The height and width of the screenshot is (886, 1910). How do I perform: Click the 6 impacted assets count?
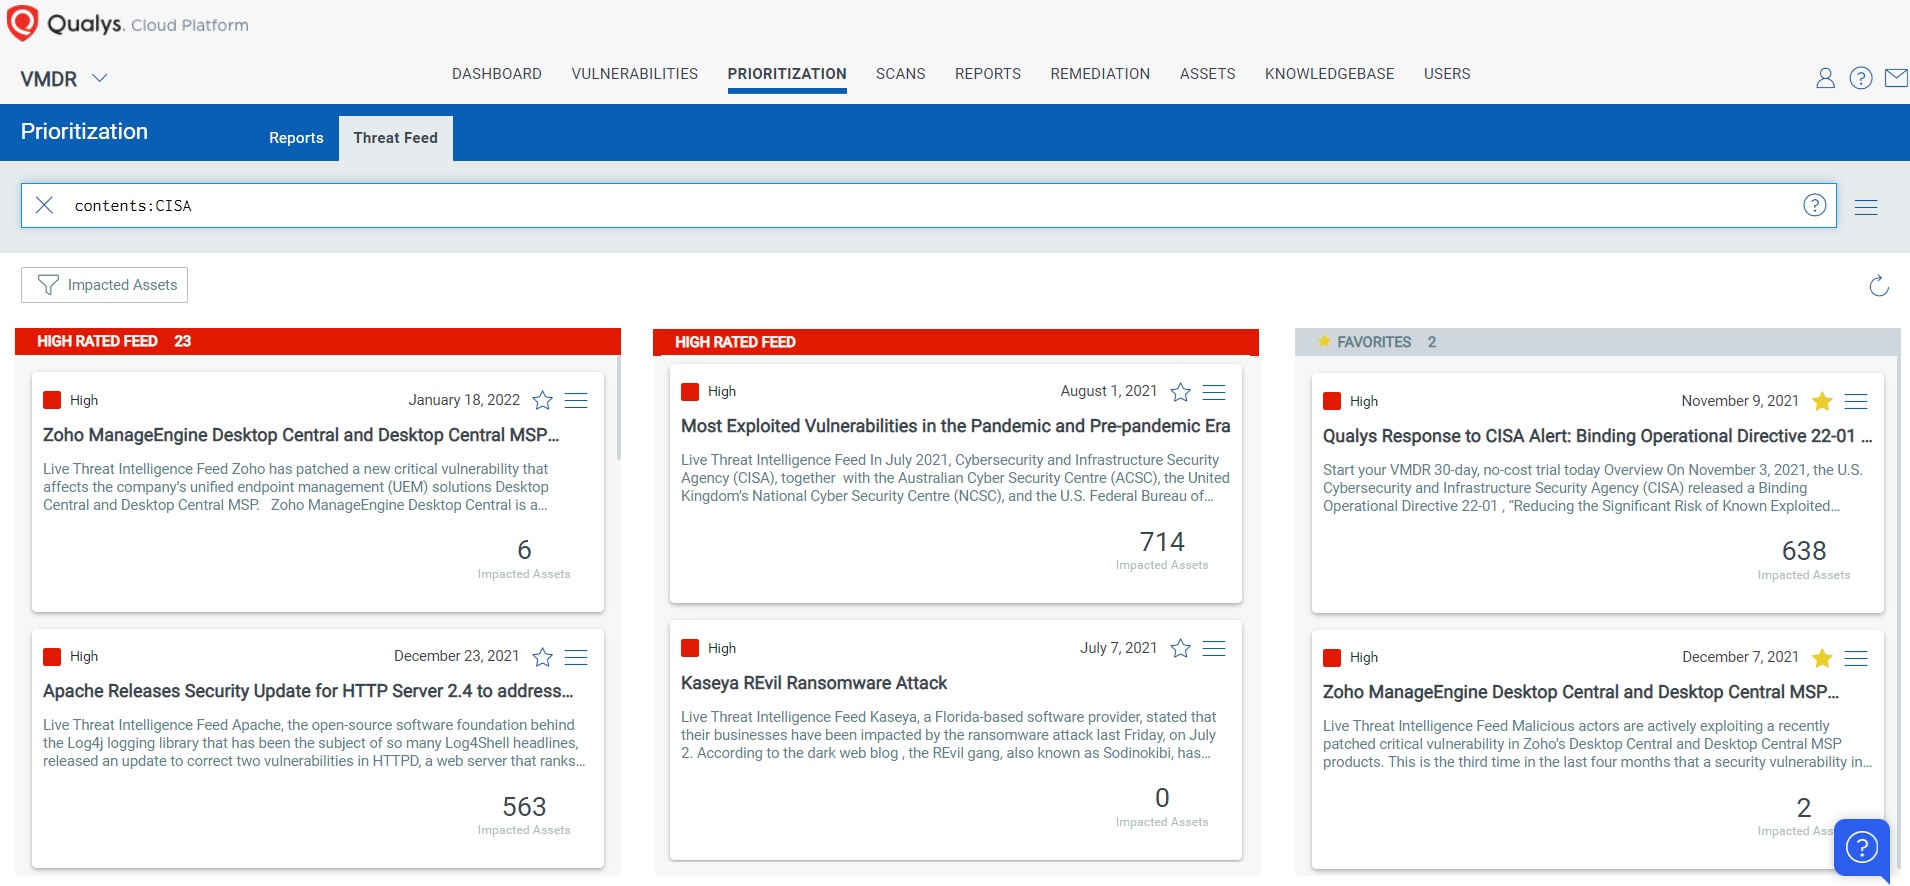(x=524, y=550)
